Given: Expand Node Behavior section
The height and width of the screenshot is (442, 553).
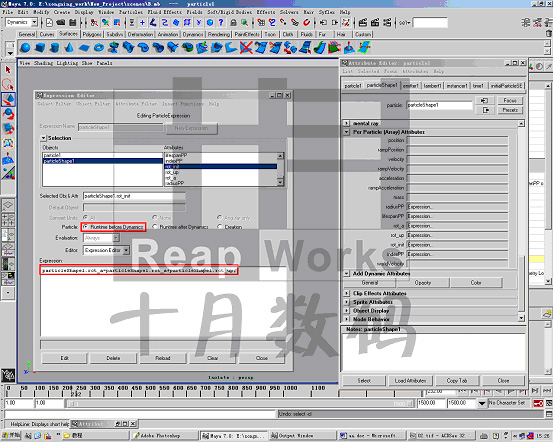Looking at the screenshot, I should coord(346,319).
